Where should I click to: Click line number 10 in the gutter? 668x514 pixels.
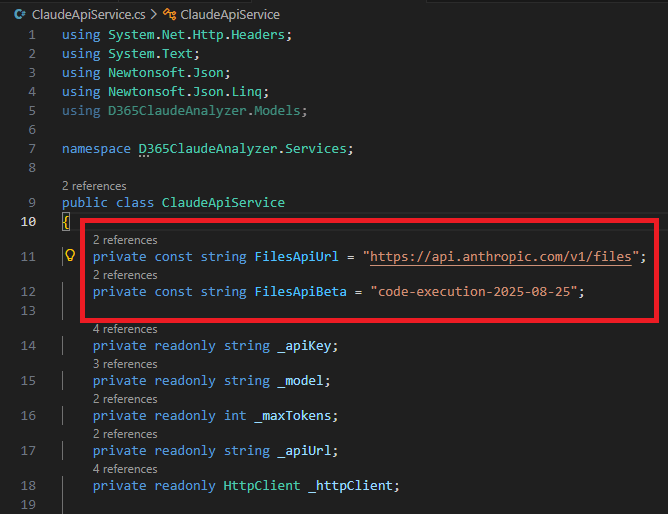(x=28, y=221)
